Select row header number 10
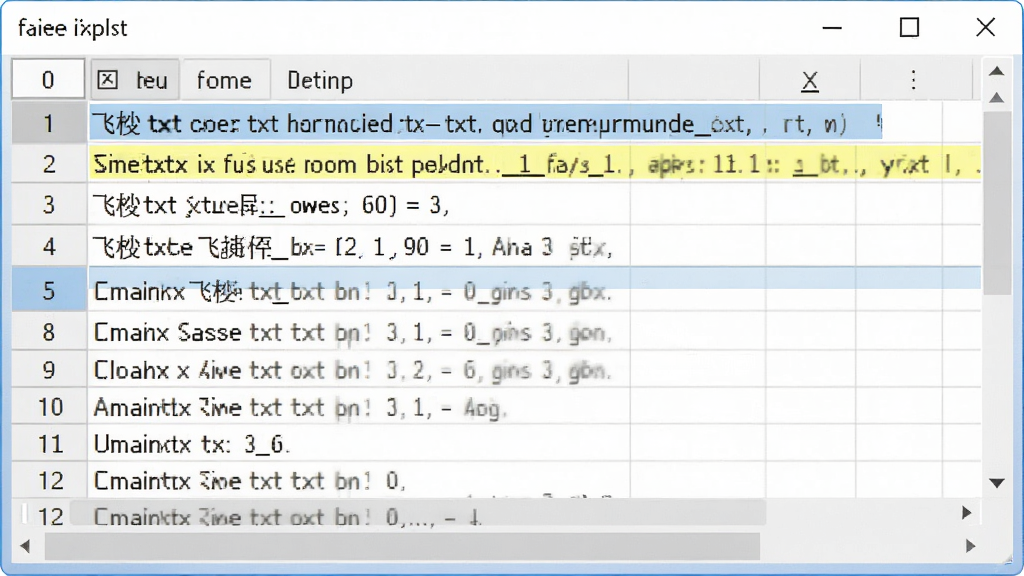Image resolution: width=1024 pixels, height=576 pixels. coord(49,407)
